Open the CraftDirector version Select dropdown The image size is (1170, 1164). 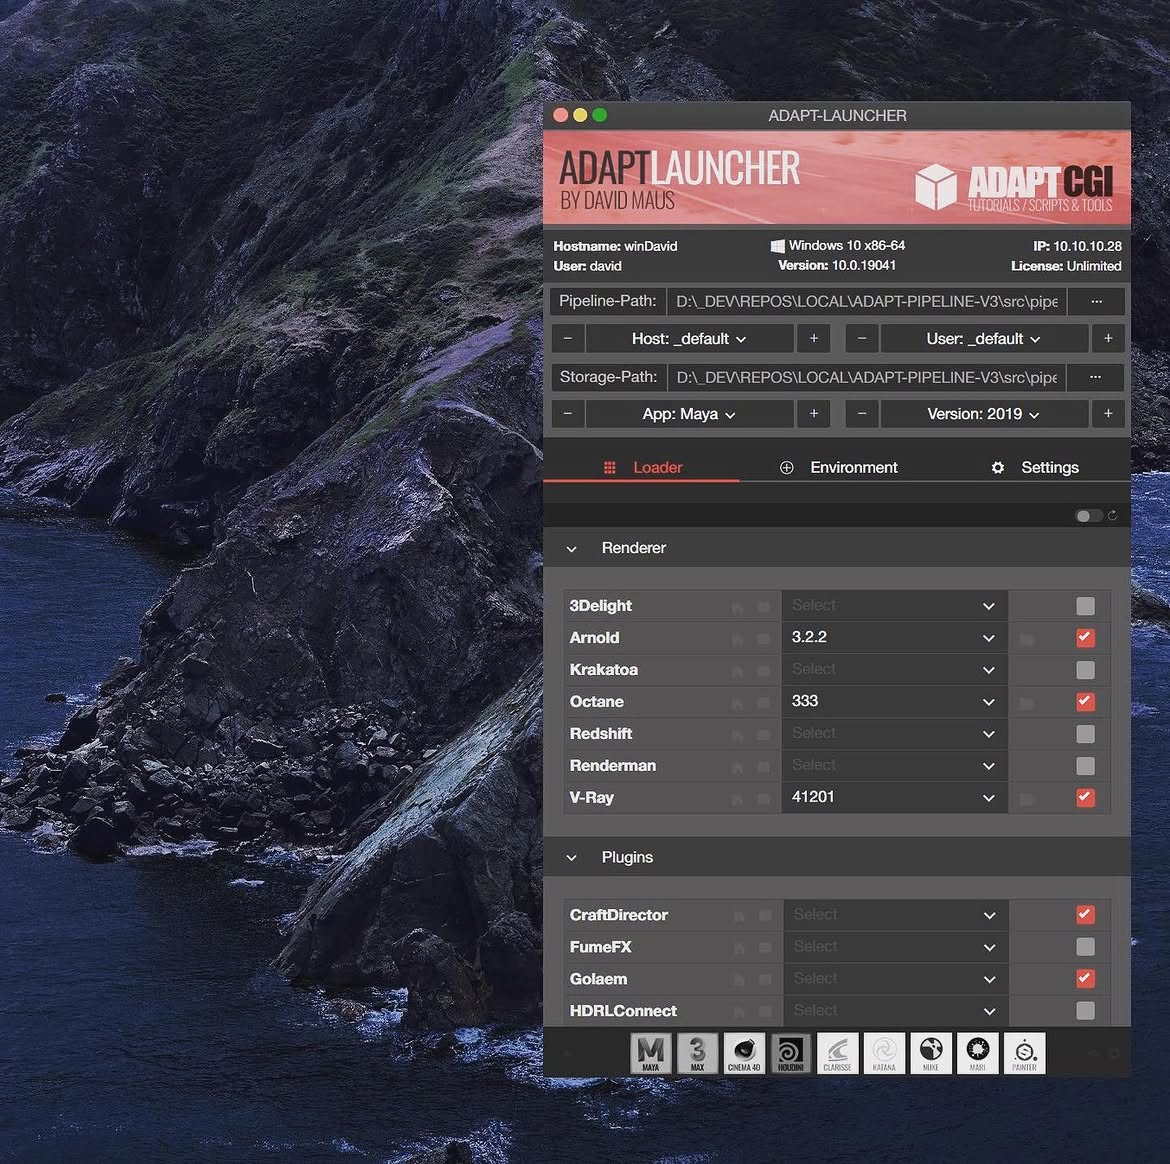tap(895, 915)
